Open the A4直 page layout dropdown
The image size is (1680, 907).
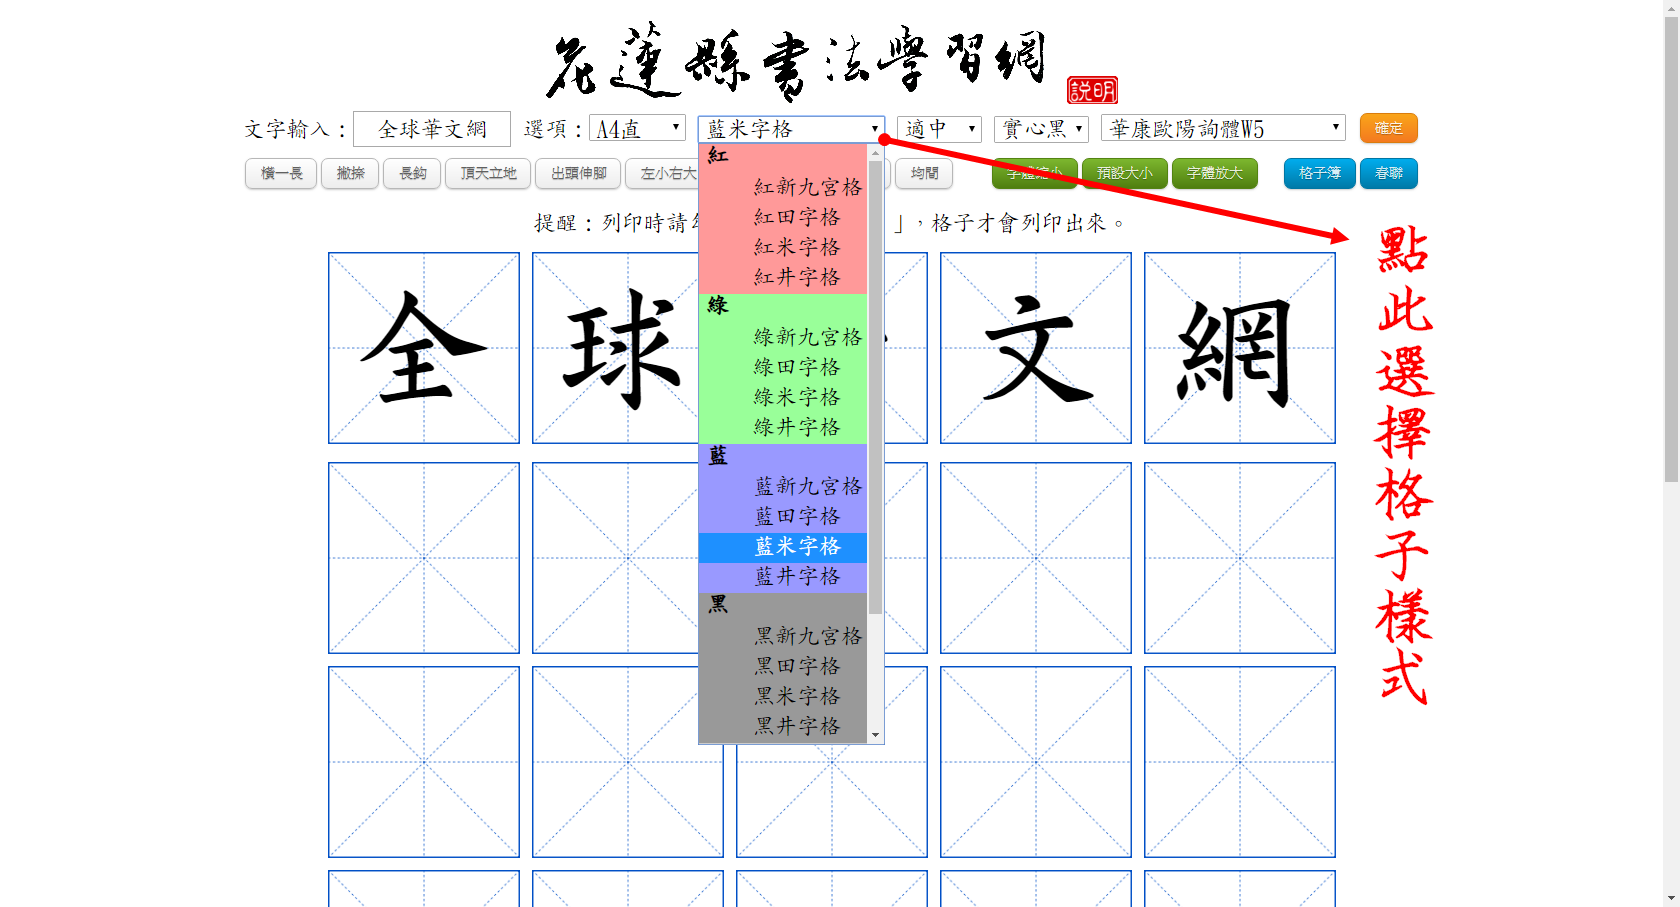[x=636, y=128]
